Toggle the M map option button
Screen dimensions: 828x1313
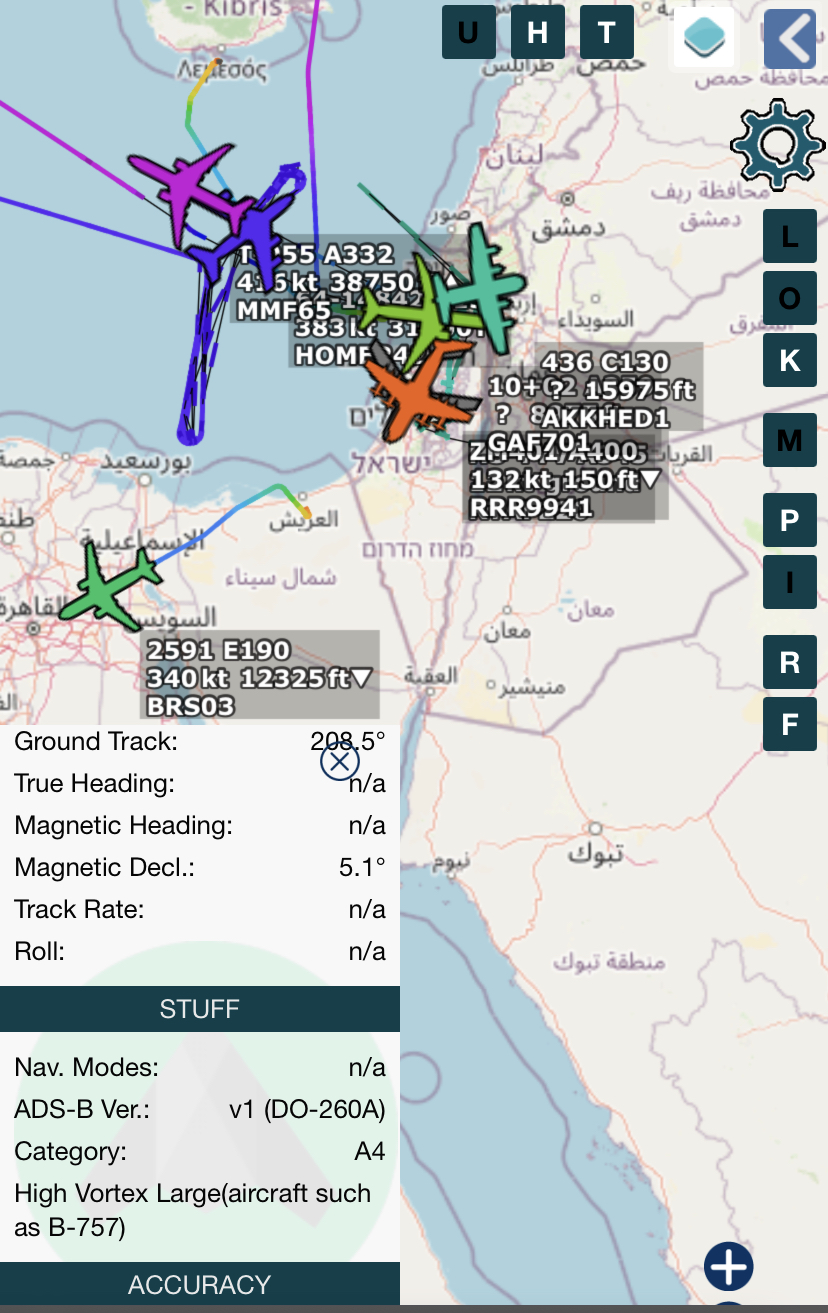coord(790,440)
